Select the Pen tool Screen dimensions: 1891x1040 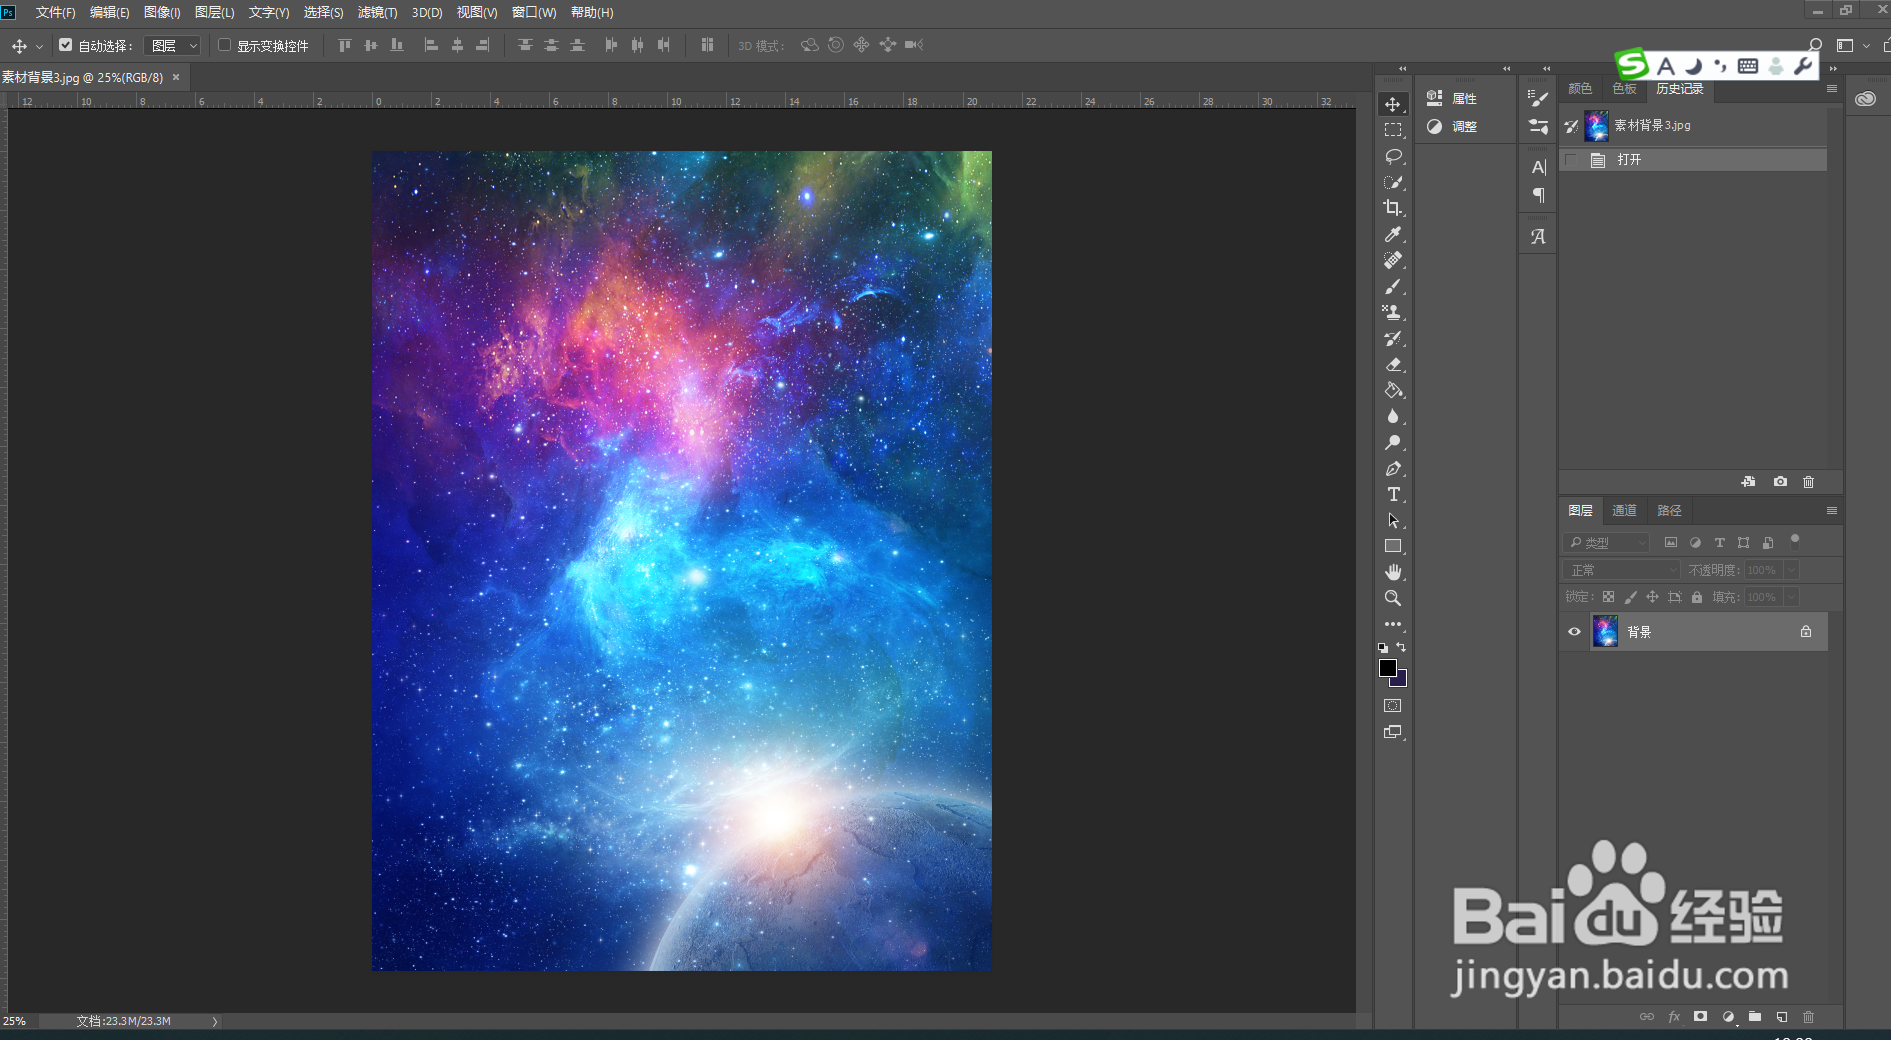[x=1393, y=468]
